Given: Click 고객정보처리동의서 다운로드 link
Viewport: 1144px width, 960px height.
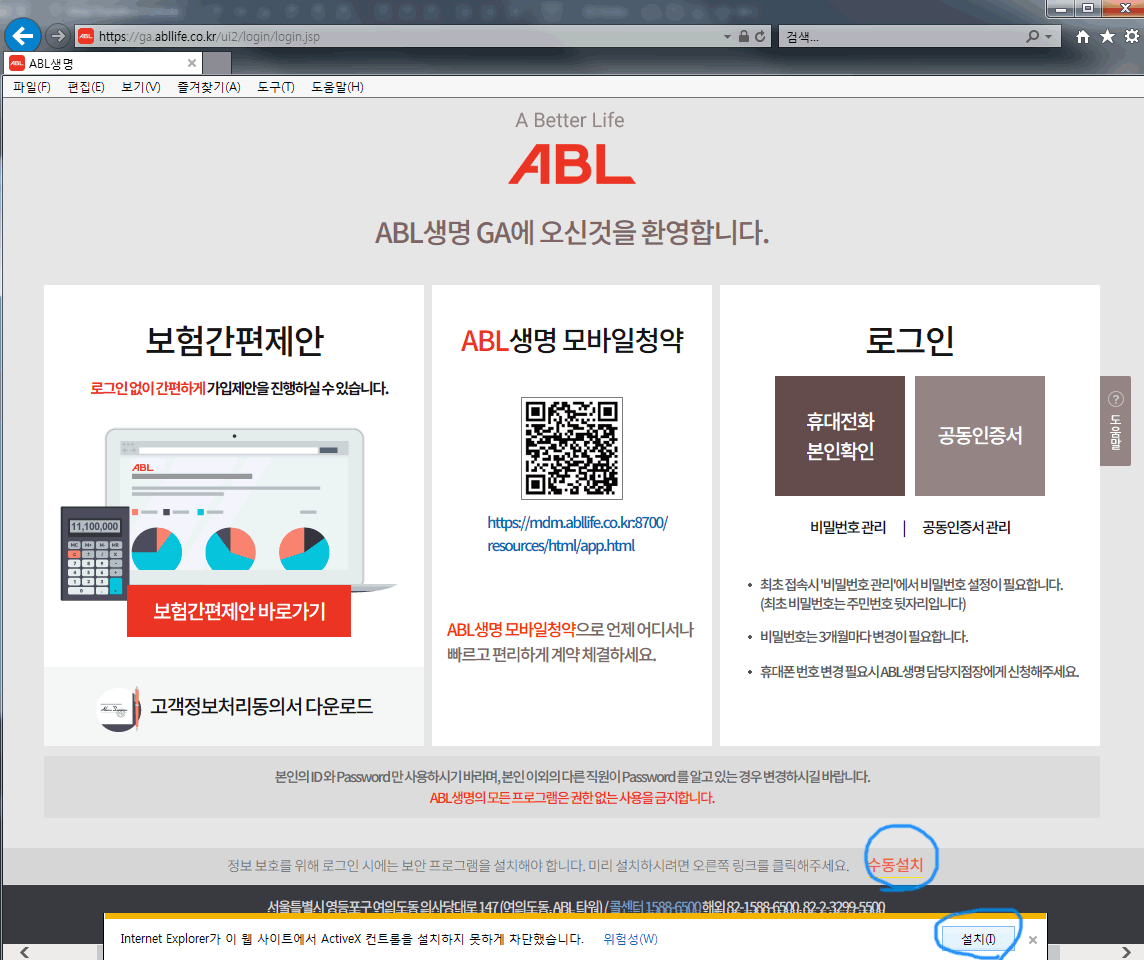Looking at the screenshot, I should pos(261,706).
